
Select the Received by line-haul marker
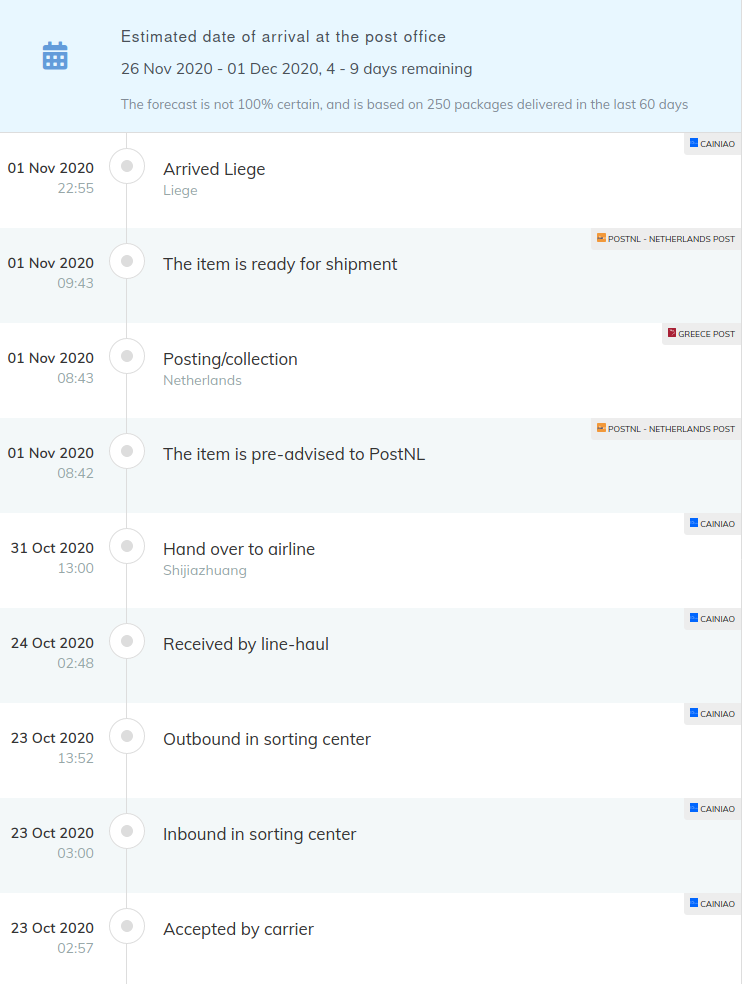127,641
